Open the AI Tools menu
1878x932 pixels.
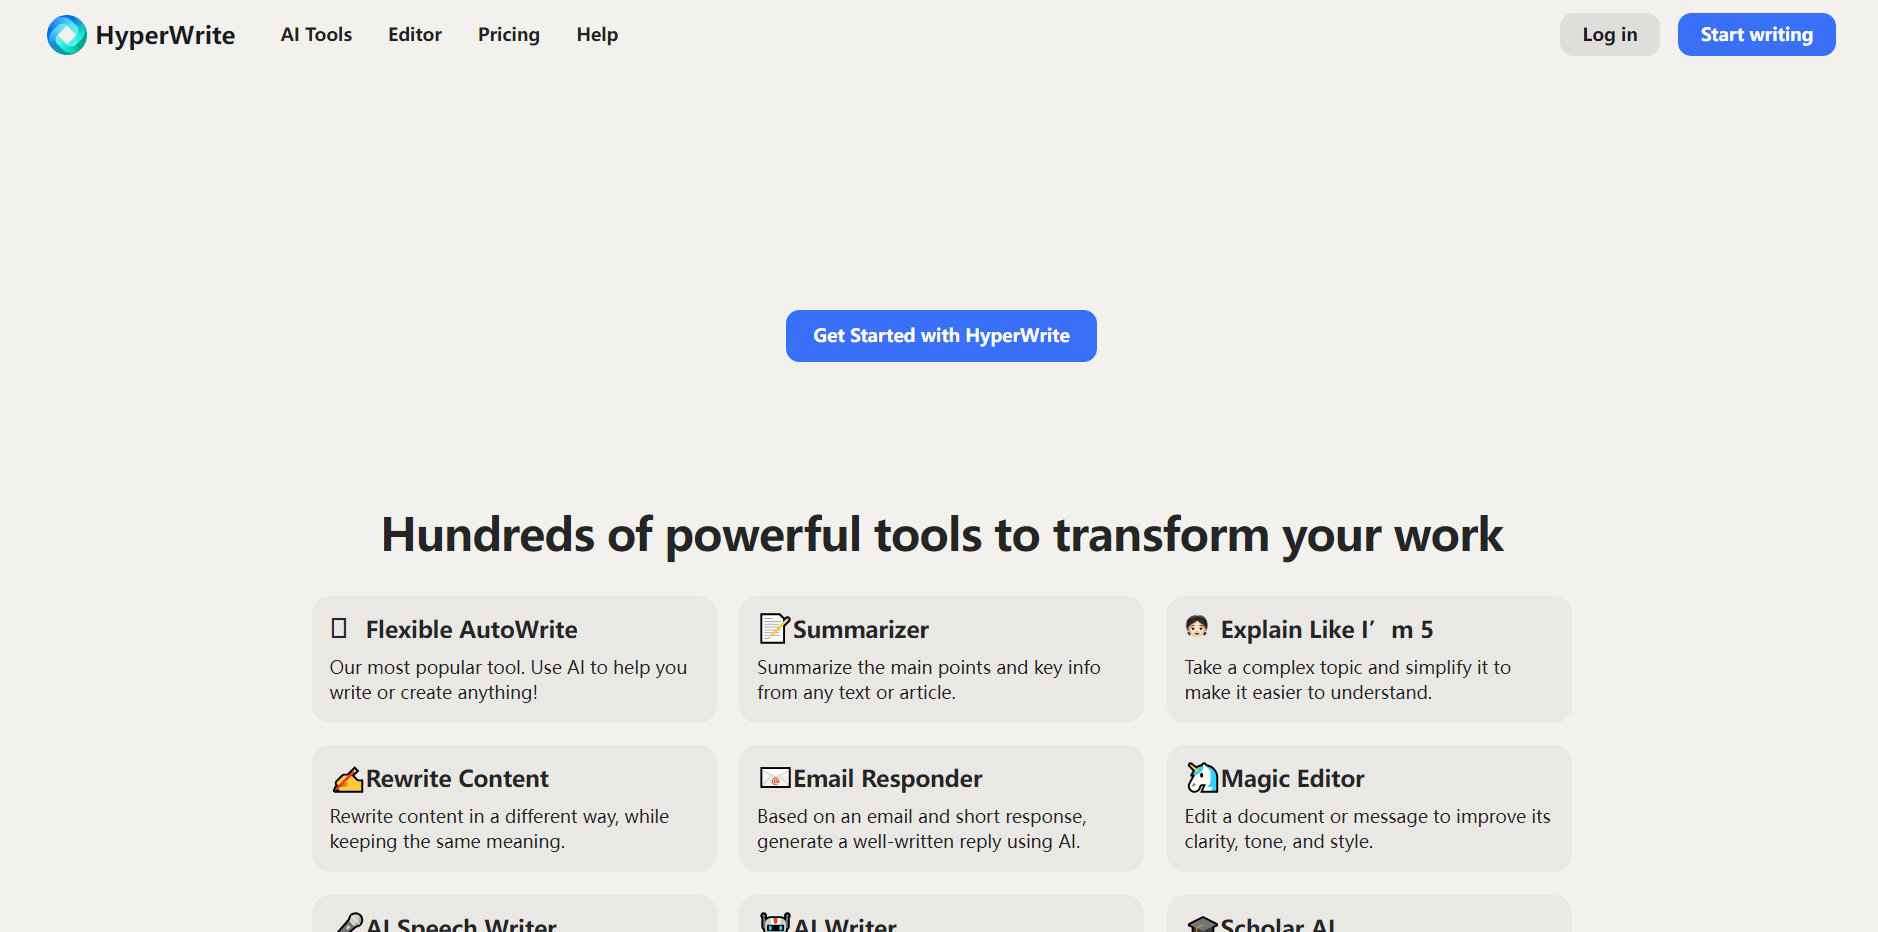(316, 35)
